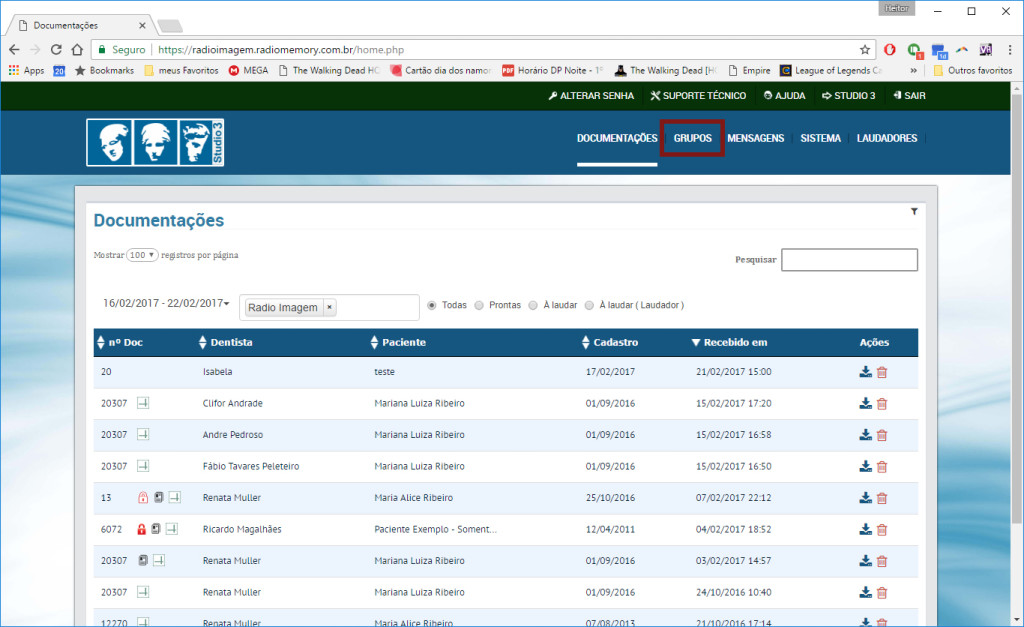This screenshot has height=627, width=1024.
Task: Download the Ricardo Magalhães documentation
Action: [865, 529]
